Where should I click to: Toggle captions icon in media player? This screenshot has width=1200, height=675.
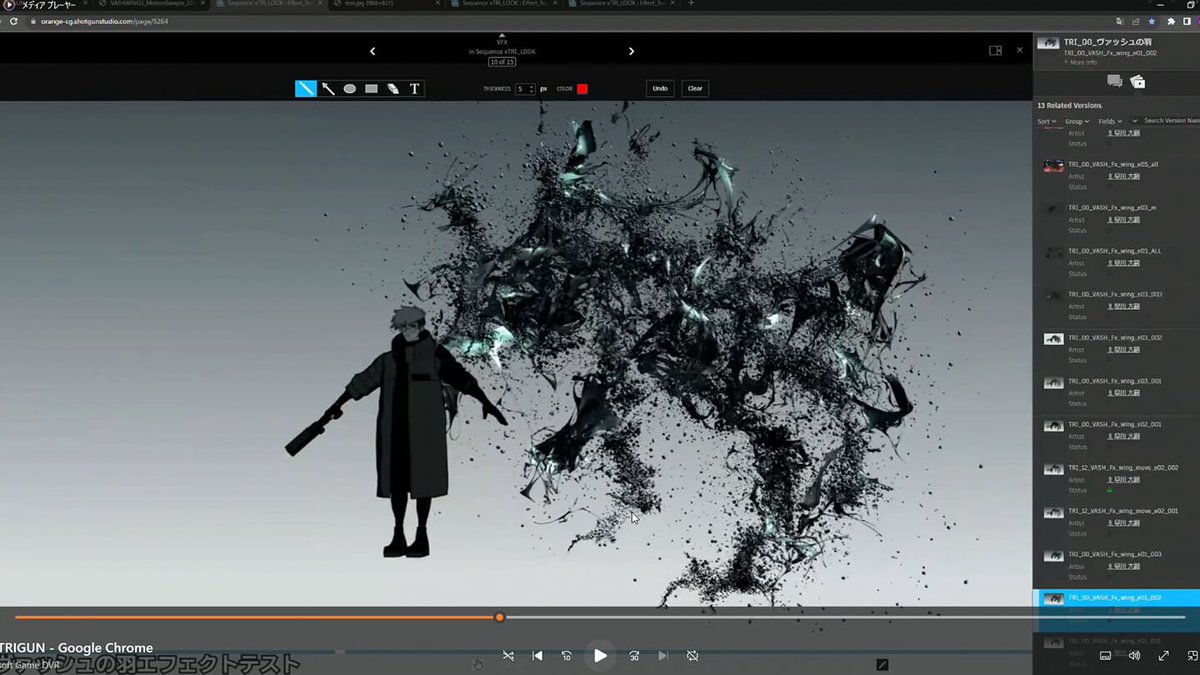click(1105, 656)
